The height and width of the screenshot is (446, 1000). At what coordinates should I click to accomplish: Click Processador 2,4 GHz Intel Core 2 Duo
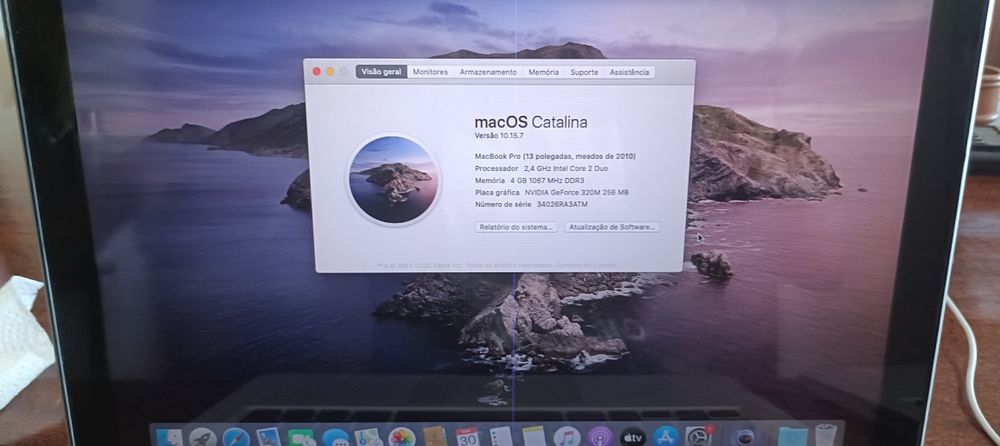point(543,168)
